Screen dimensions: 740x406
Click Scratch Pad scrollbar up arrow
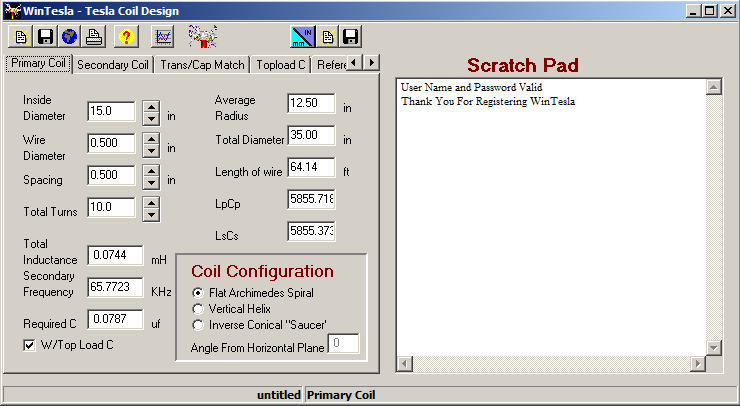click(714, 87)
